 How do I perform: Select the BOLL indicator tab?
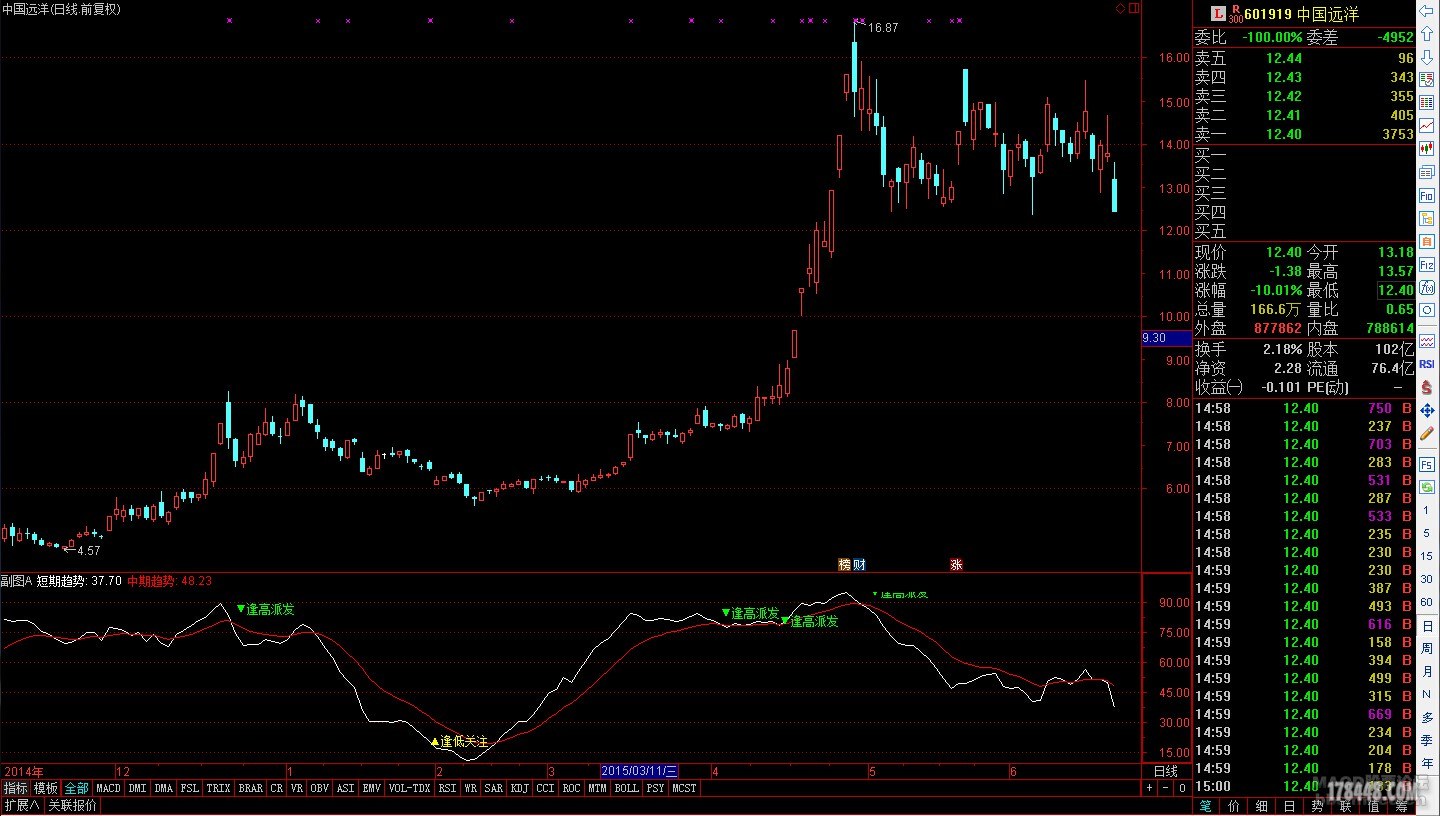pos(626,788)
